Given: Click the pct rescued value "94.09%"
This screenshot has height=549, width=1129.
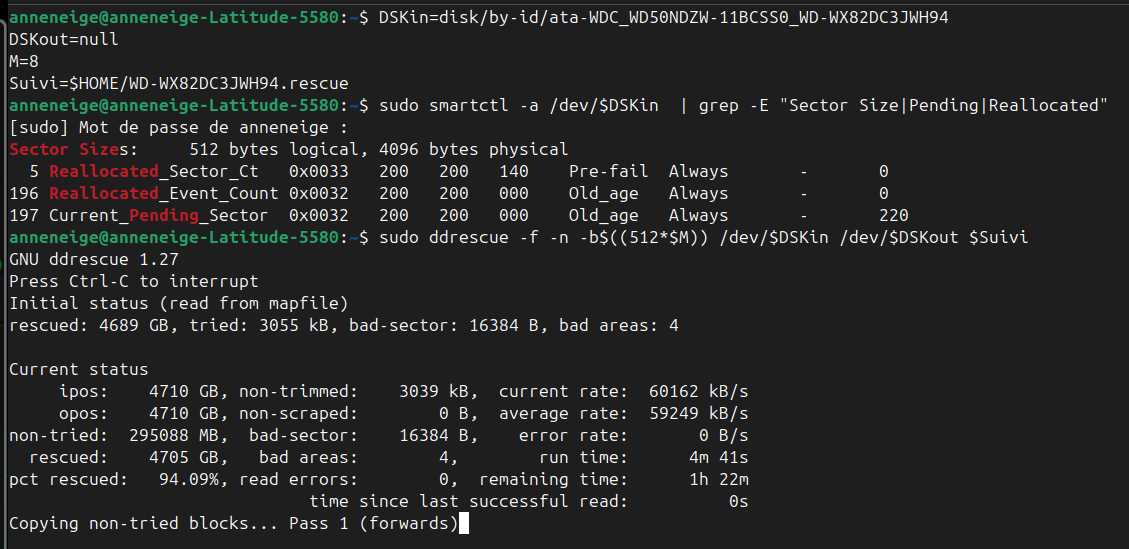Looking at the screenshot, I should click(189, 479).
